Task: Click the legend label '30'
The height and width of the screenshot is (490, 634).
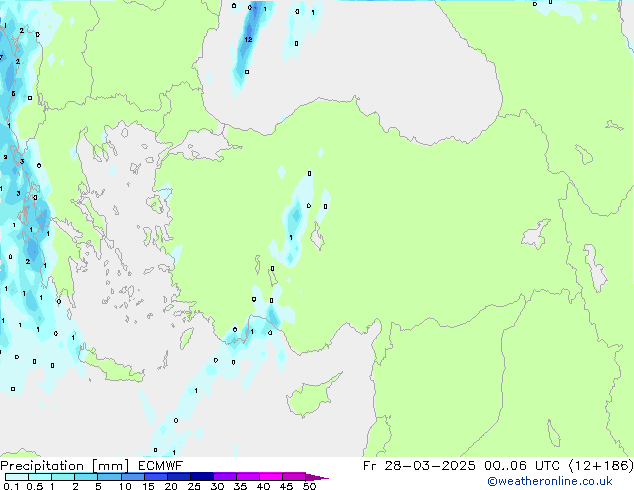Action: (x=217, y=486)
